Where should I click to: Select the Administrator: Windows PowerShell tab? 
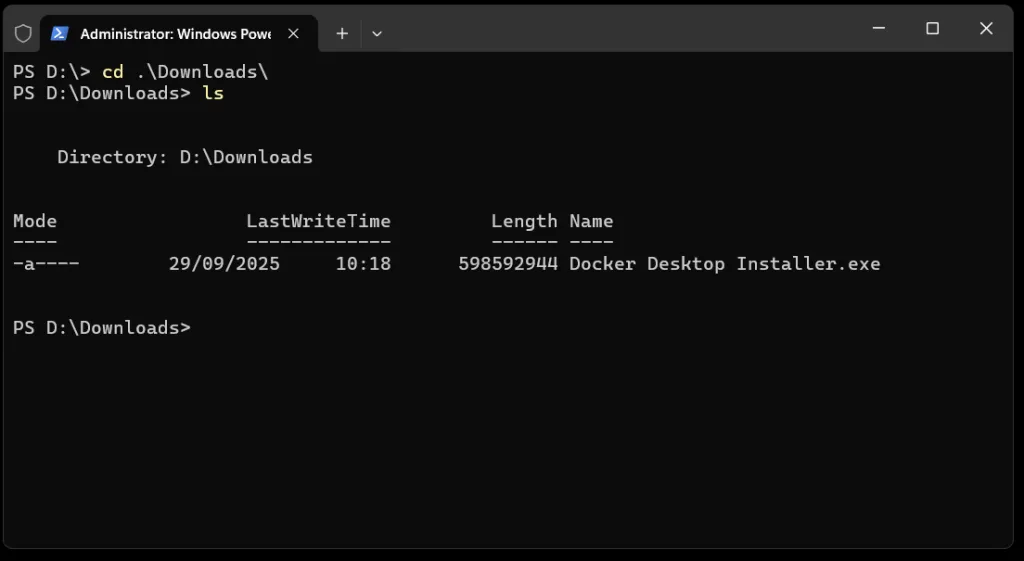tap(179, 33)
